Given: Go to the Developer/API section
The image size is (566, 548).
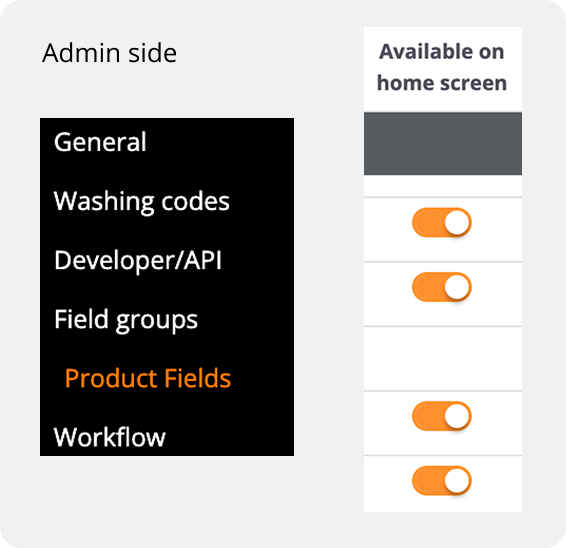Looking at the screenshot, I should (138, 260).
